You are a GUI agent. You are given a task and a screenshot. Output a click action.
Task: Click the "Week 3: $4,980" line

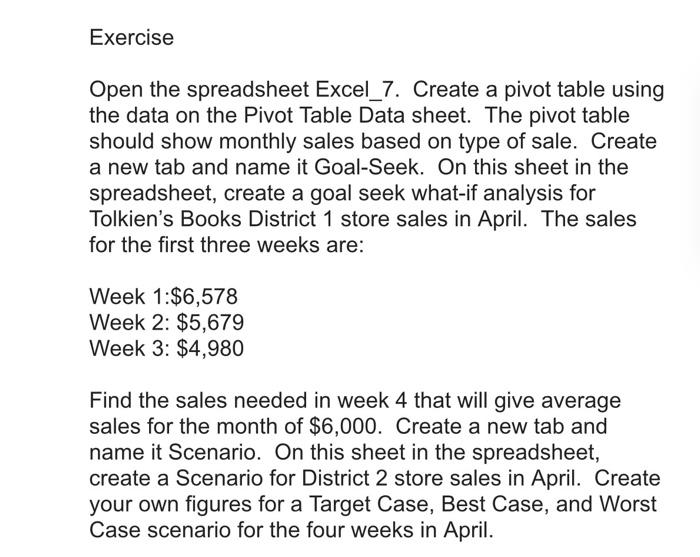(167, 349)
